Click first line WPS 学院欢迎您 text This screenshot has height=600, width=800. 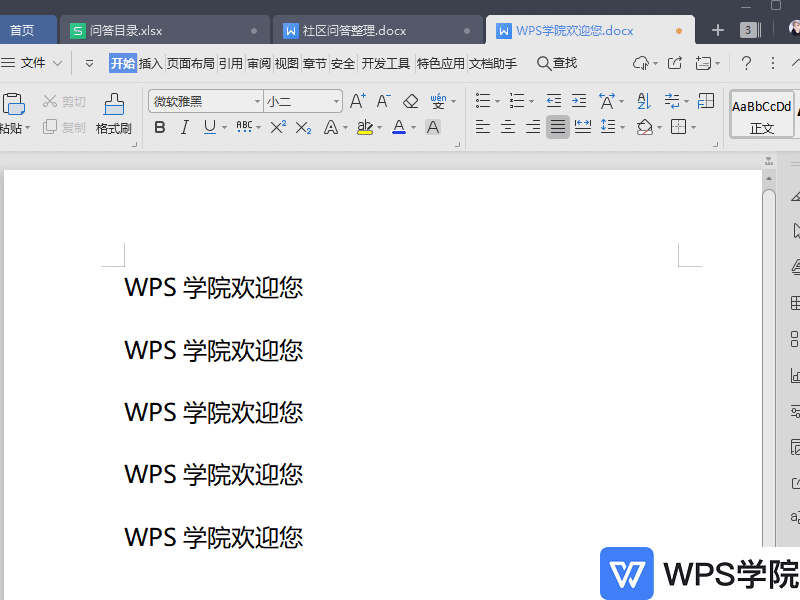(x=213, y=287)
